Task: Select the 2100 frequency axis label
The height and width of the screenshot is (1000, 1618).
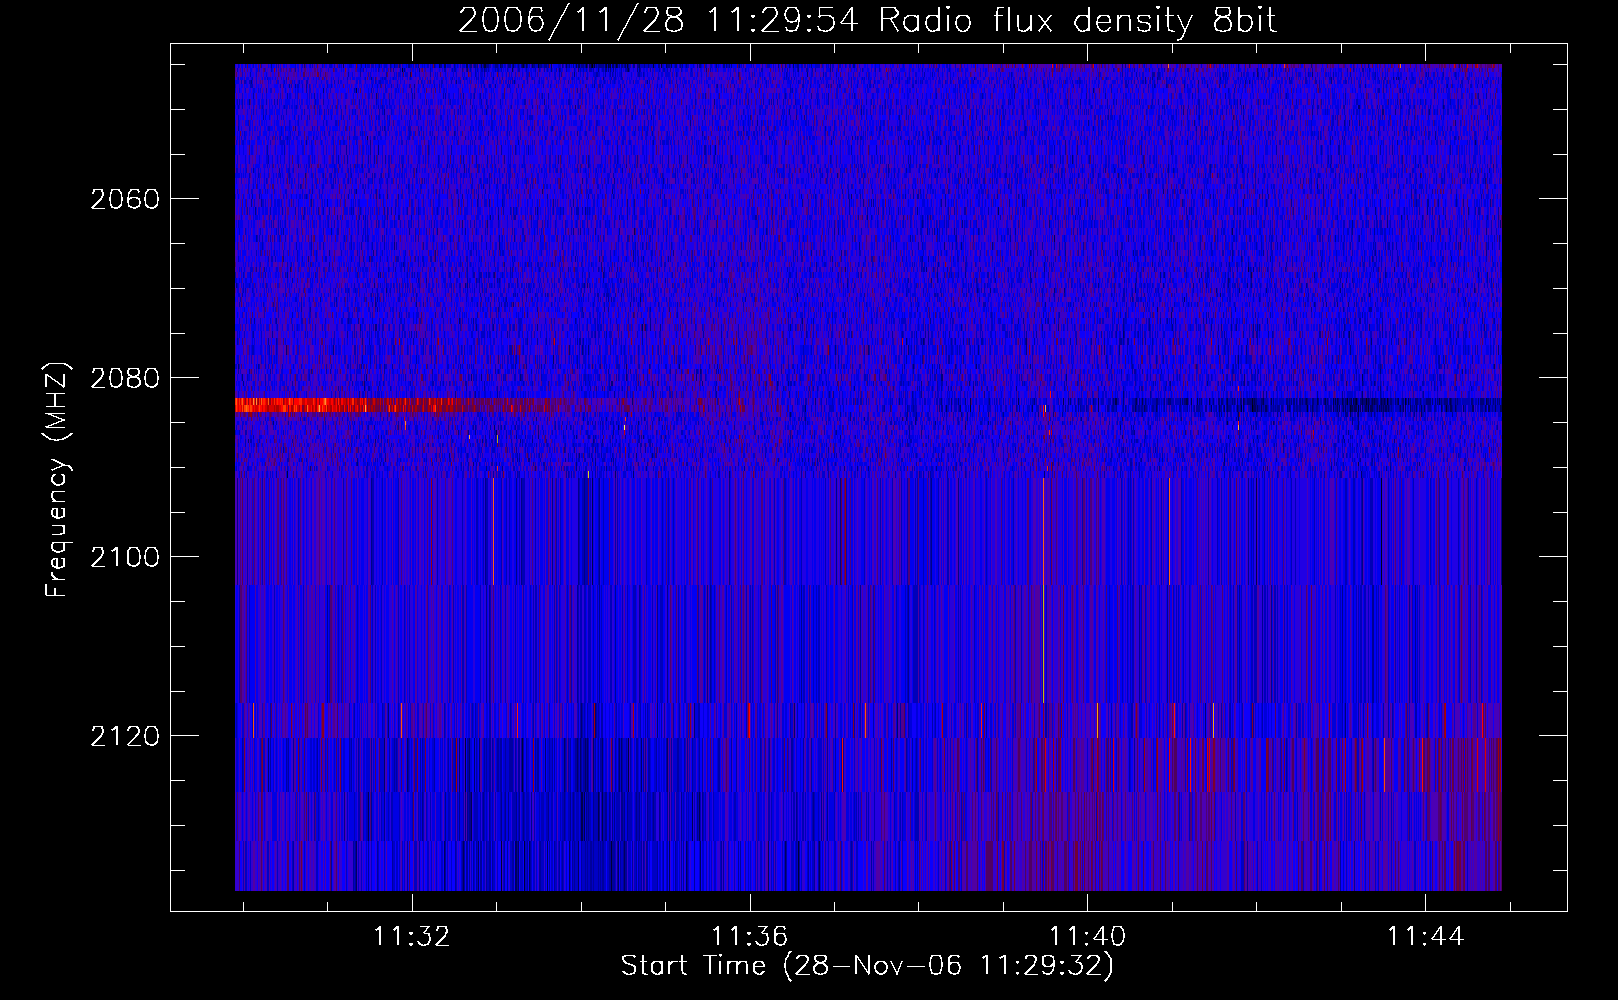Action: click(x=125, y=557)
